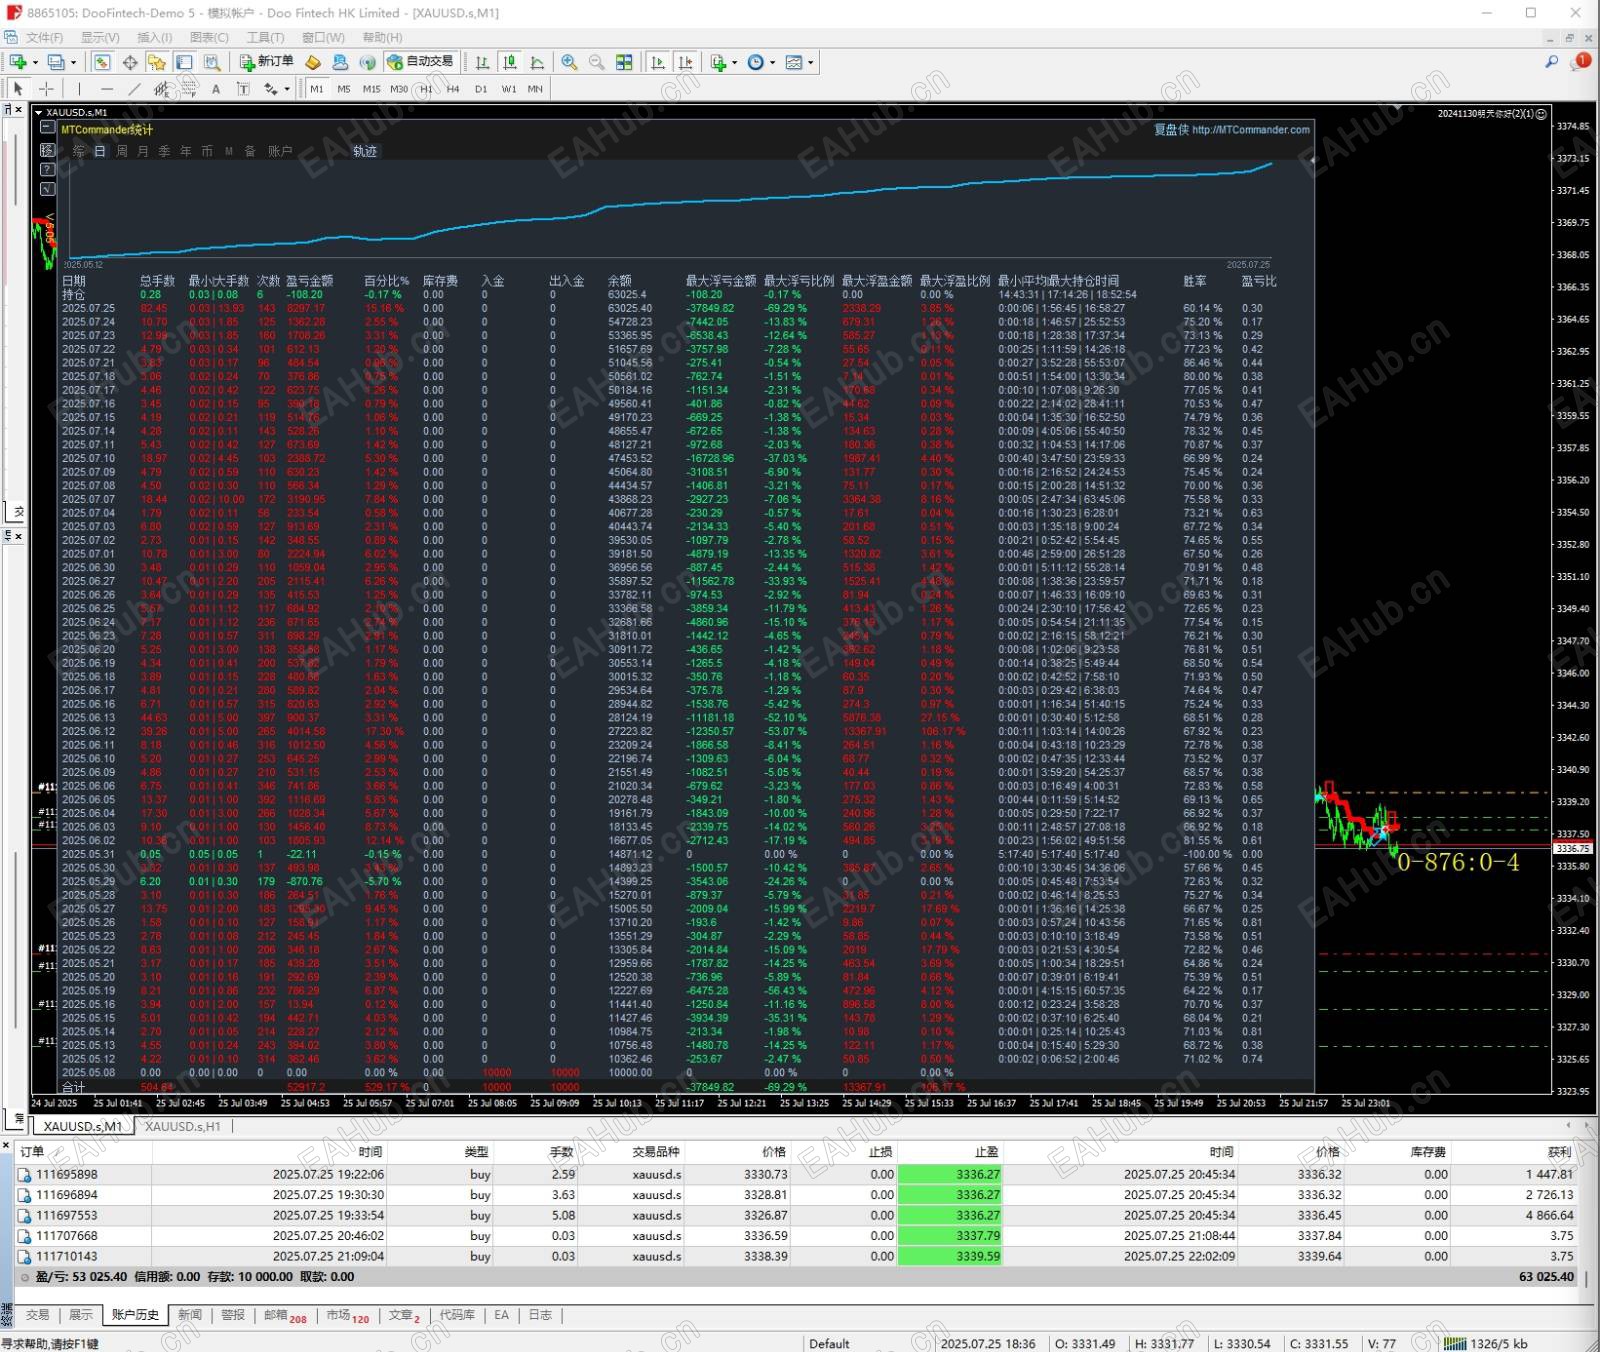The image size is (1600, 1352).
Task: Select the text label A tool
Action: point(216,89)
